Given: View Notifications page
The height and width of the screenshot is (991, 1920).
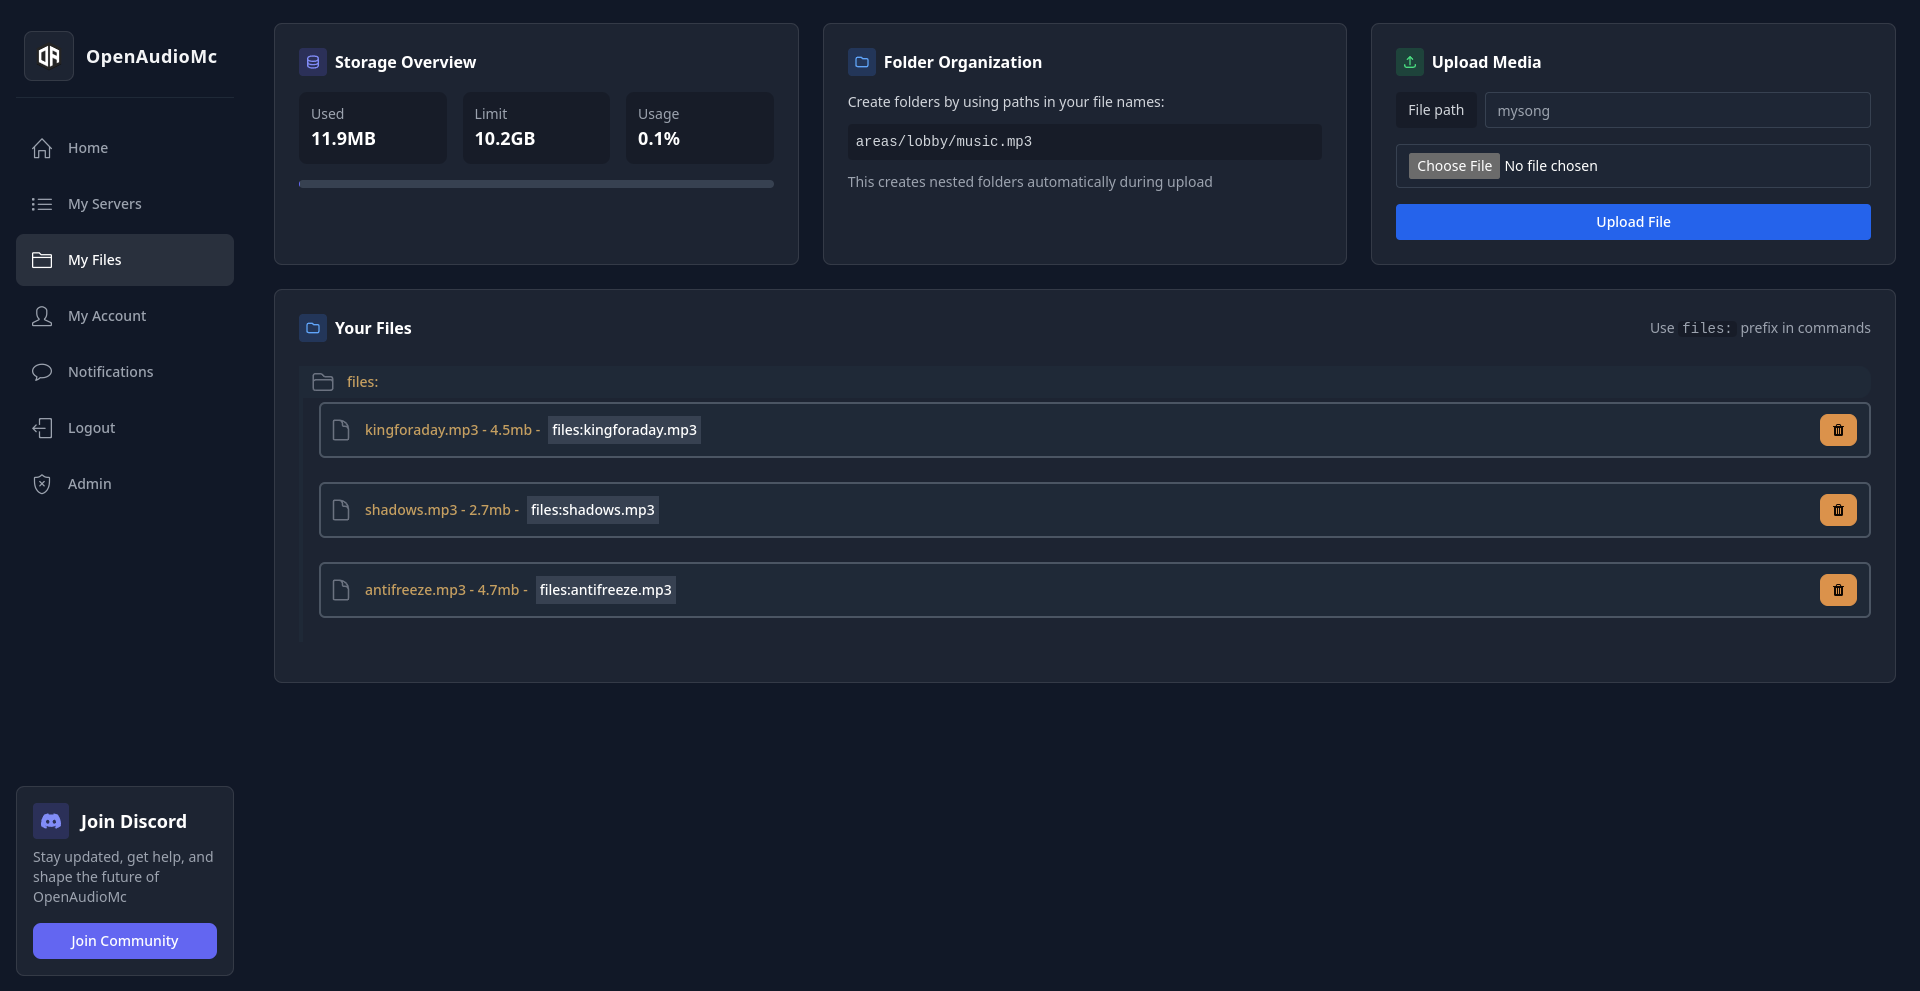Looking at the screenshot, I should click(125, 372).
